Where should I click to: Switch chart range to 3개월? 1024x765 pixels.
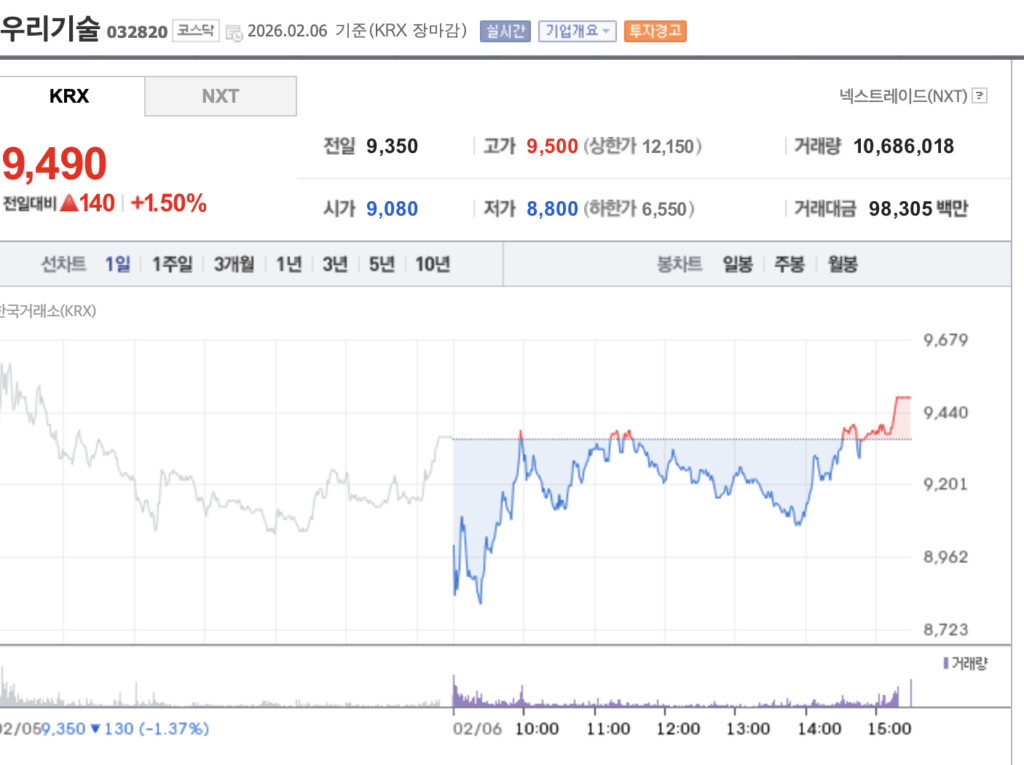click(234, 264)
